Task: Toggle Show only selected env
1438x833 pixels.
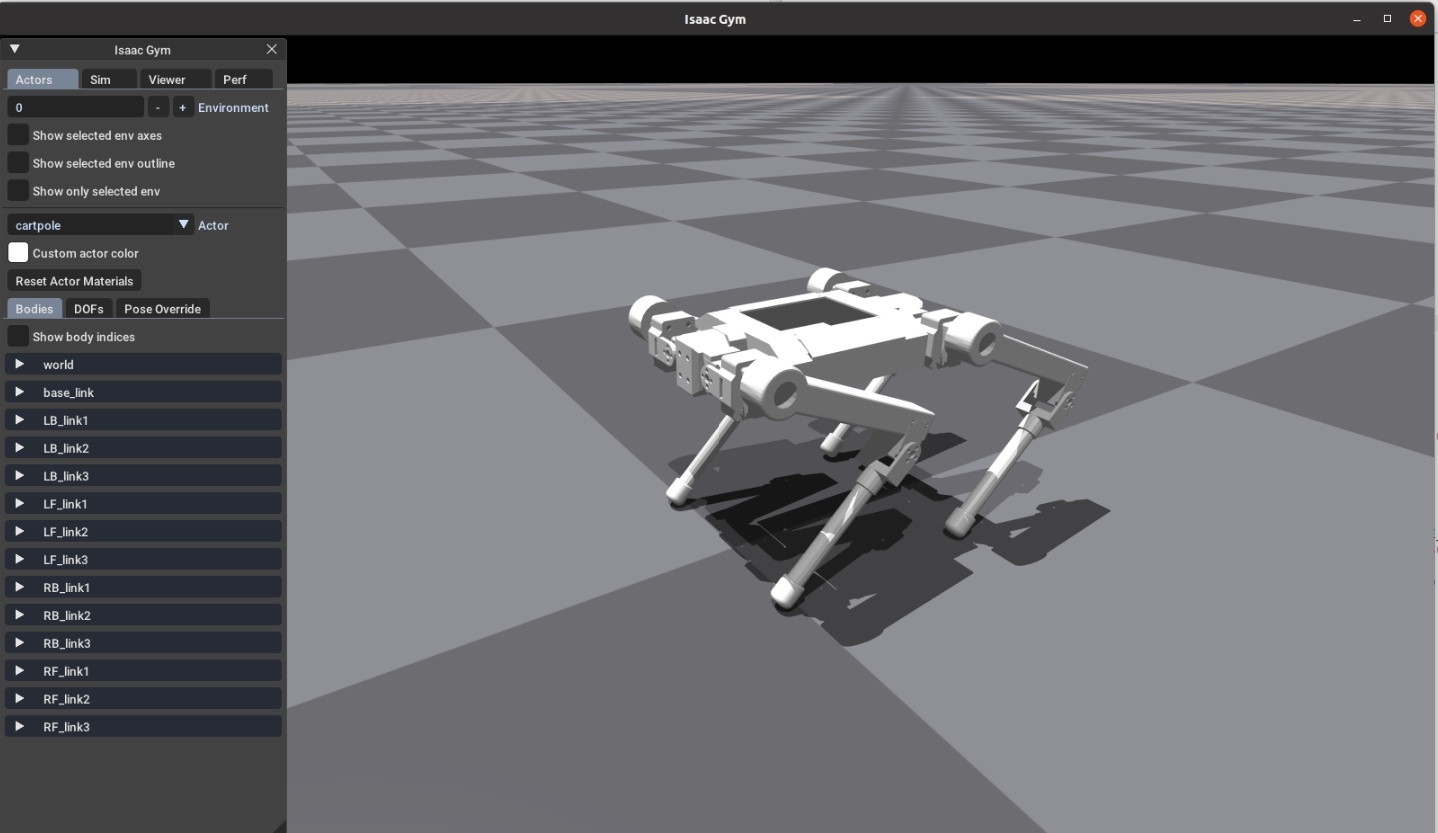Action: pyautogui.click(x=17, y=190)
